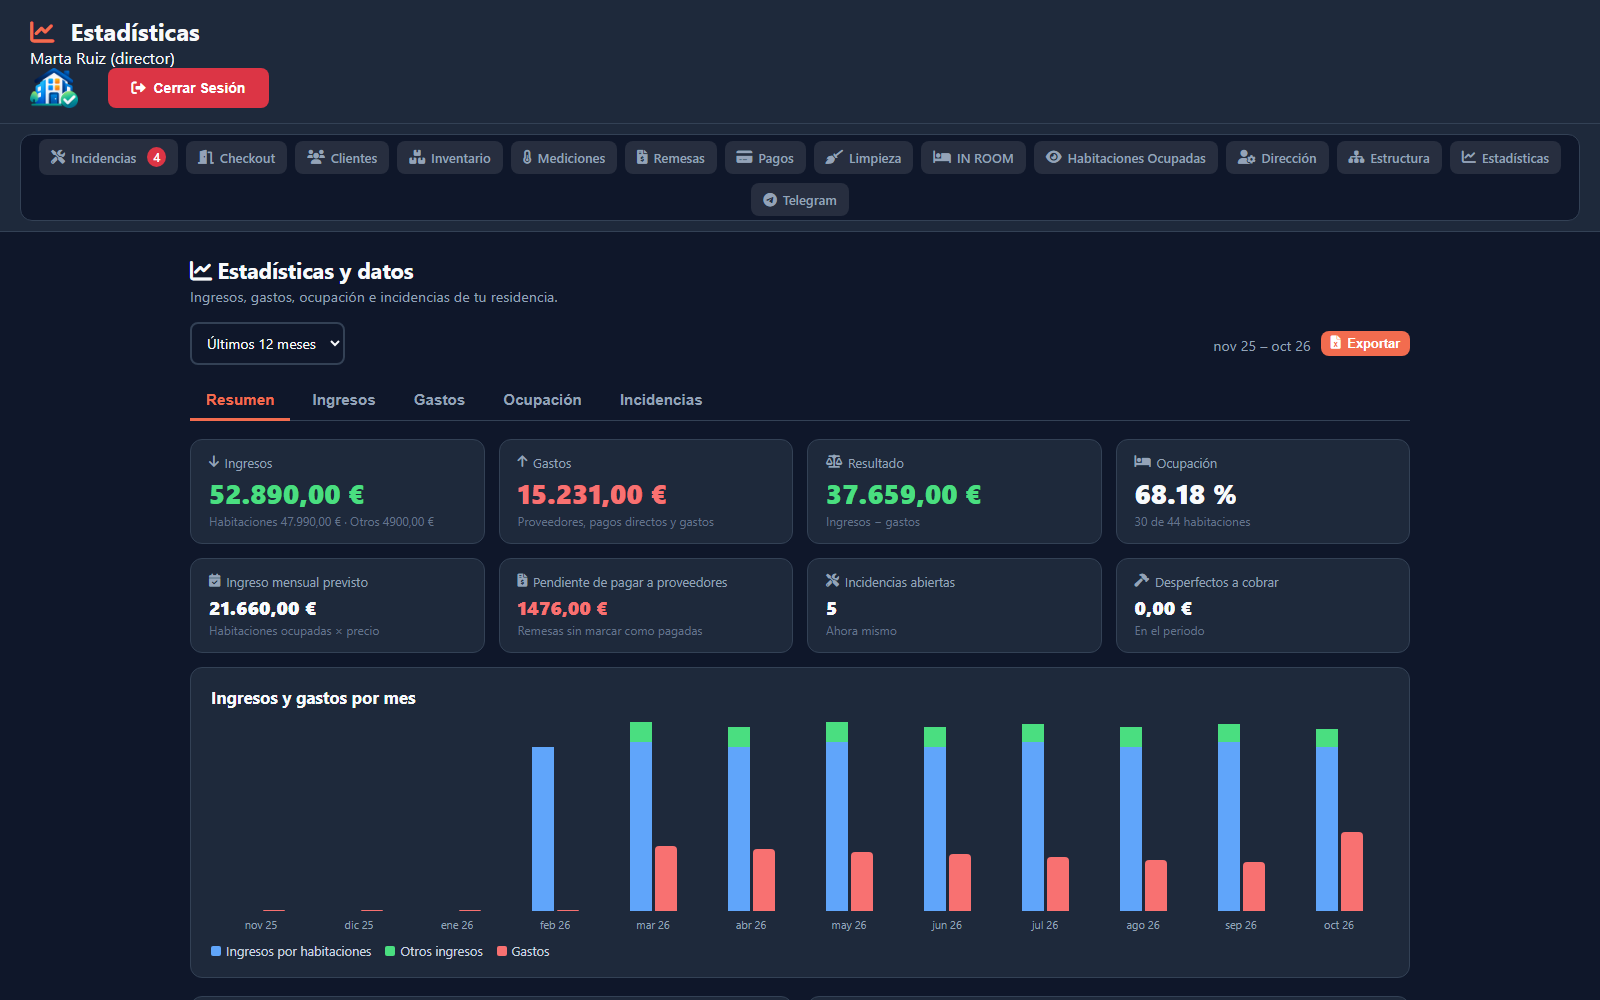Open the Últimos 12 meses period dropdown
This screenshot has height=1000, width=1600.
267,344
